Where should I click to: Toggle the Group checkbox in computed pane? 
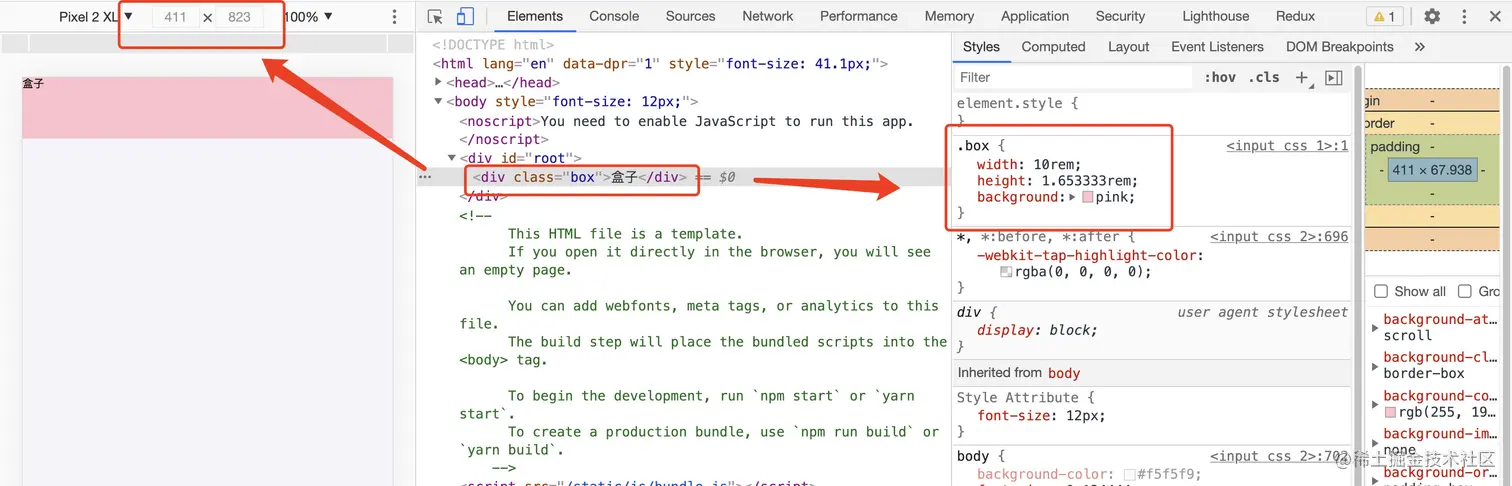click(1465, 291)
